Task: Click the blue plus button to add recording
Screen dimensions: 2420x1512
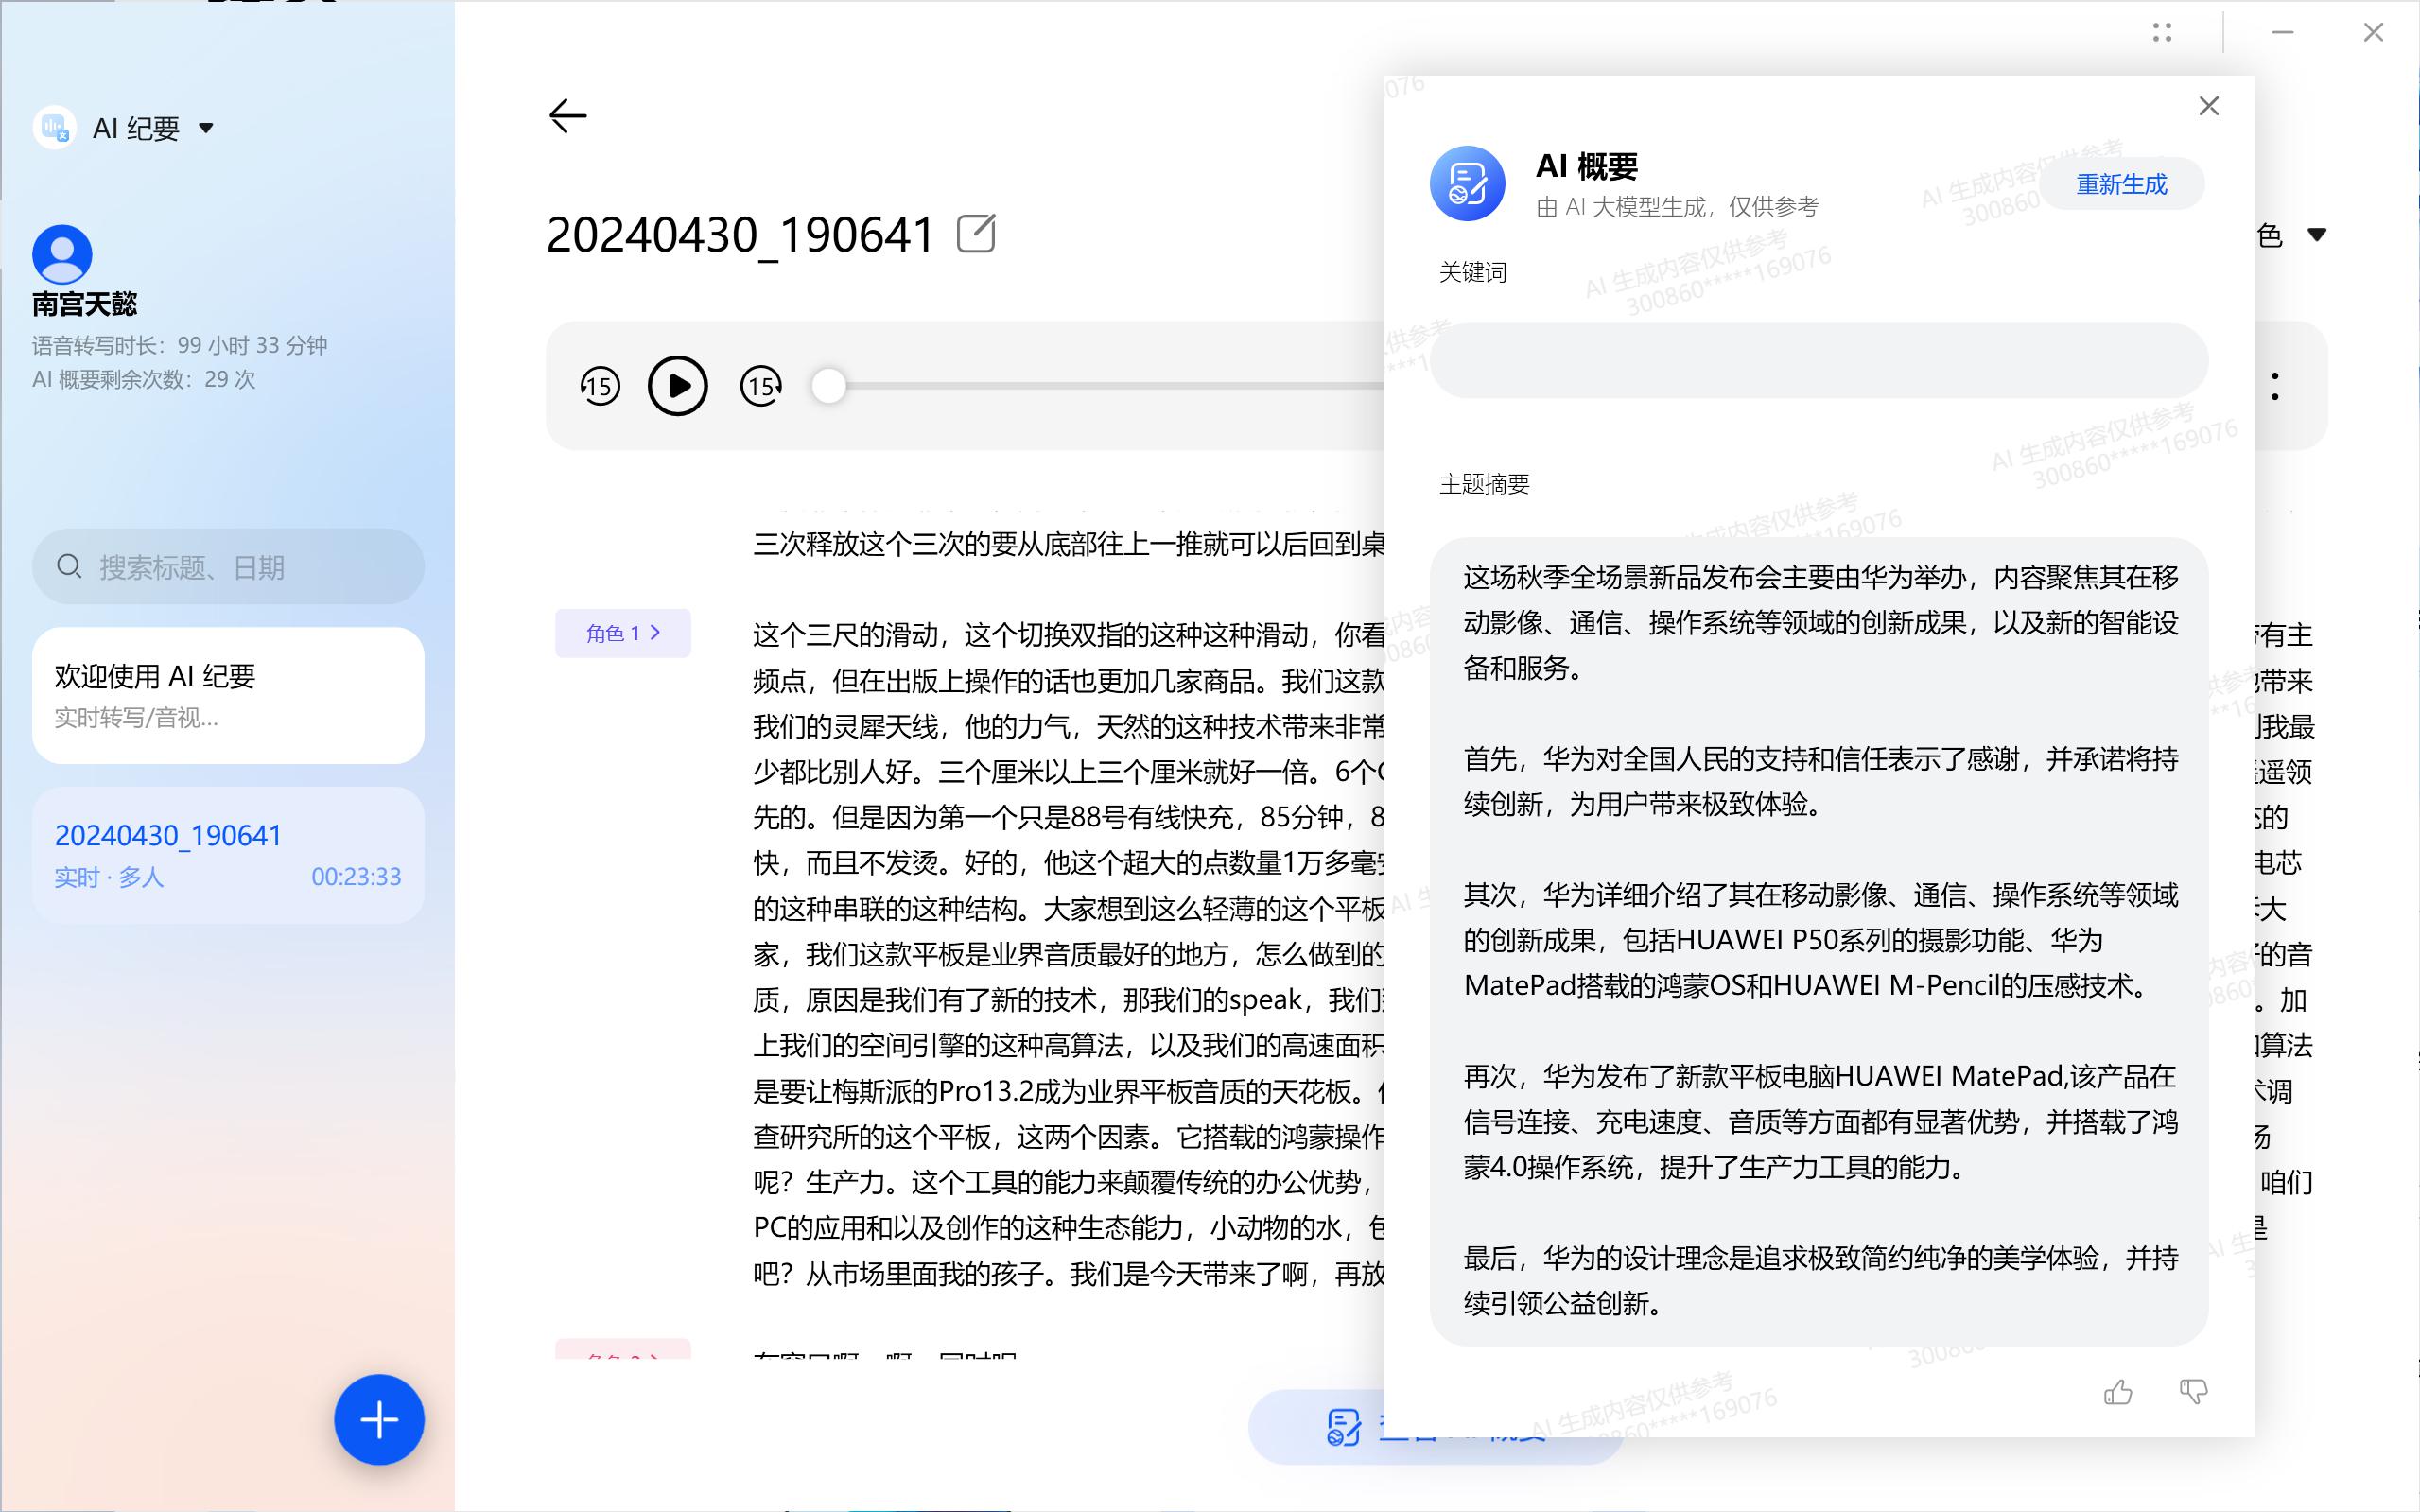Action: pos(378,1419)
